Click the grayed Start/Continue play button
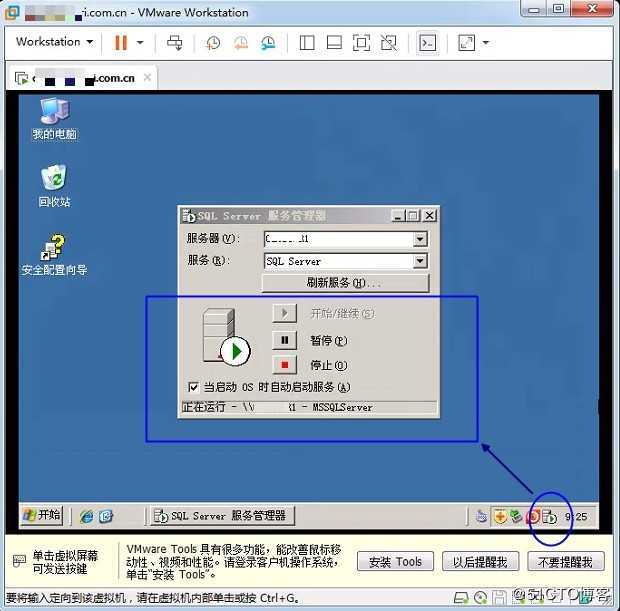 click(284, 314)
